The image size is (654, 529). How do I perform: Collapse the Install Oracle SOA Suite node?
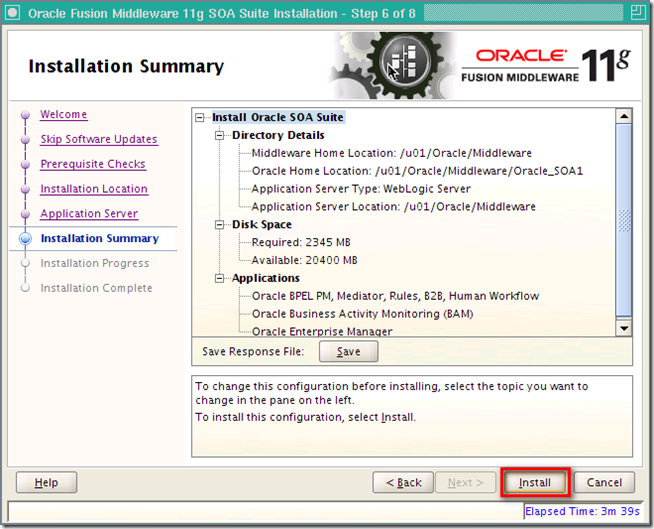tap(200, 118)
